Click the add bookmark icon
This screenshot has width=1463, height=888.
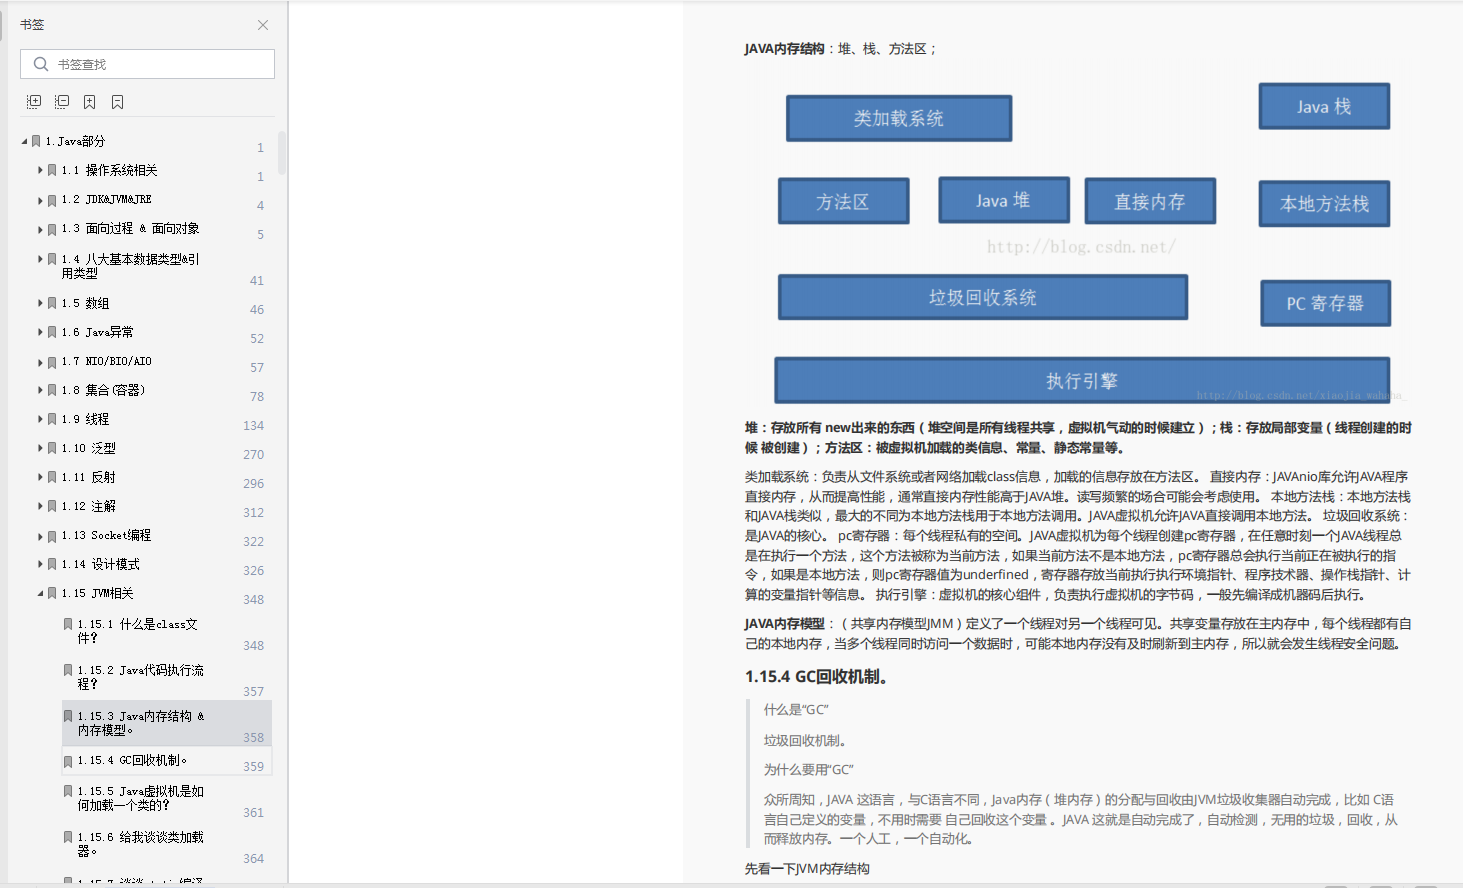point(90,102)
